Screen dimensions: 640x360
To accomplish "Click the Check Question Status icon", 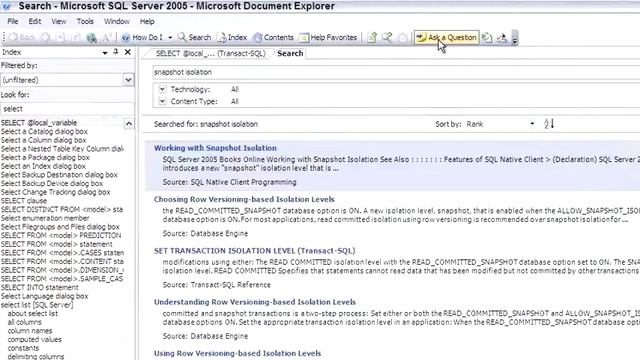I will coord(487,38).
